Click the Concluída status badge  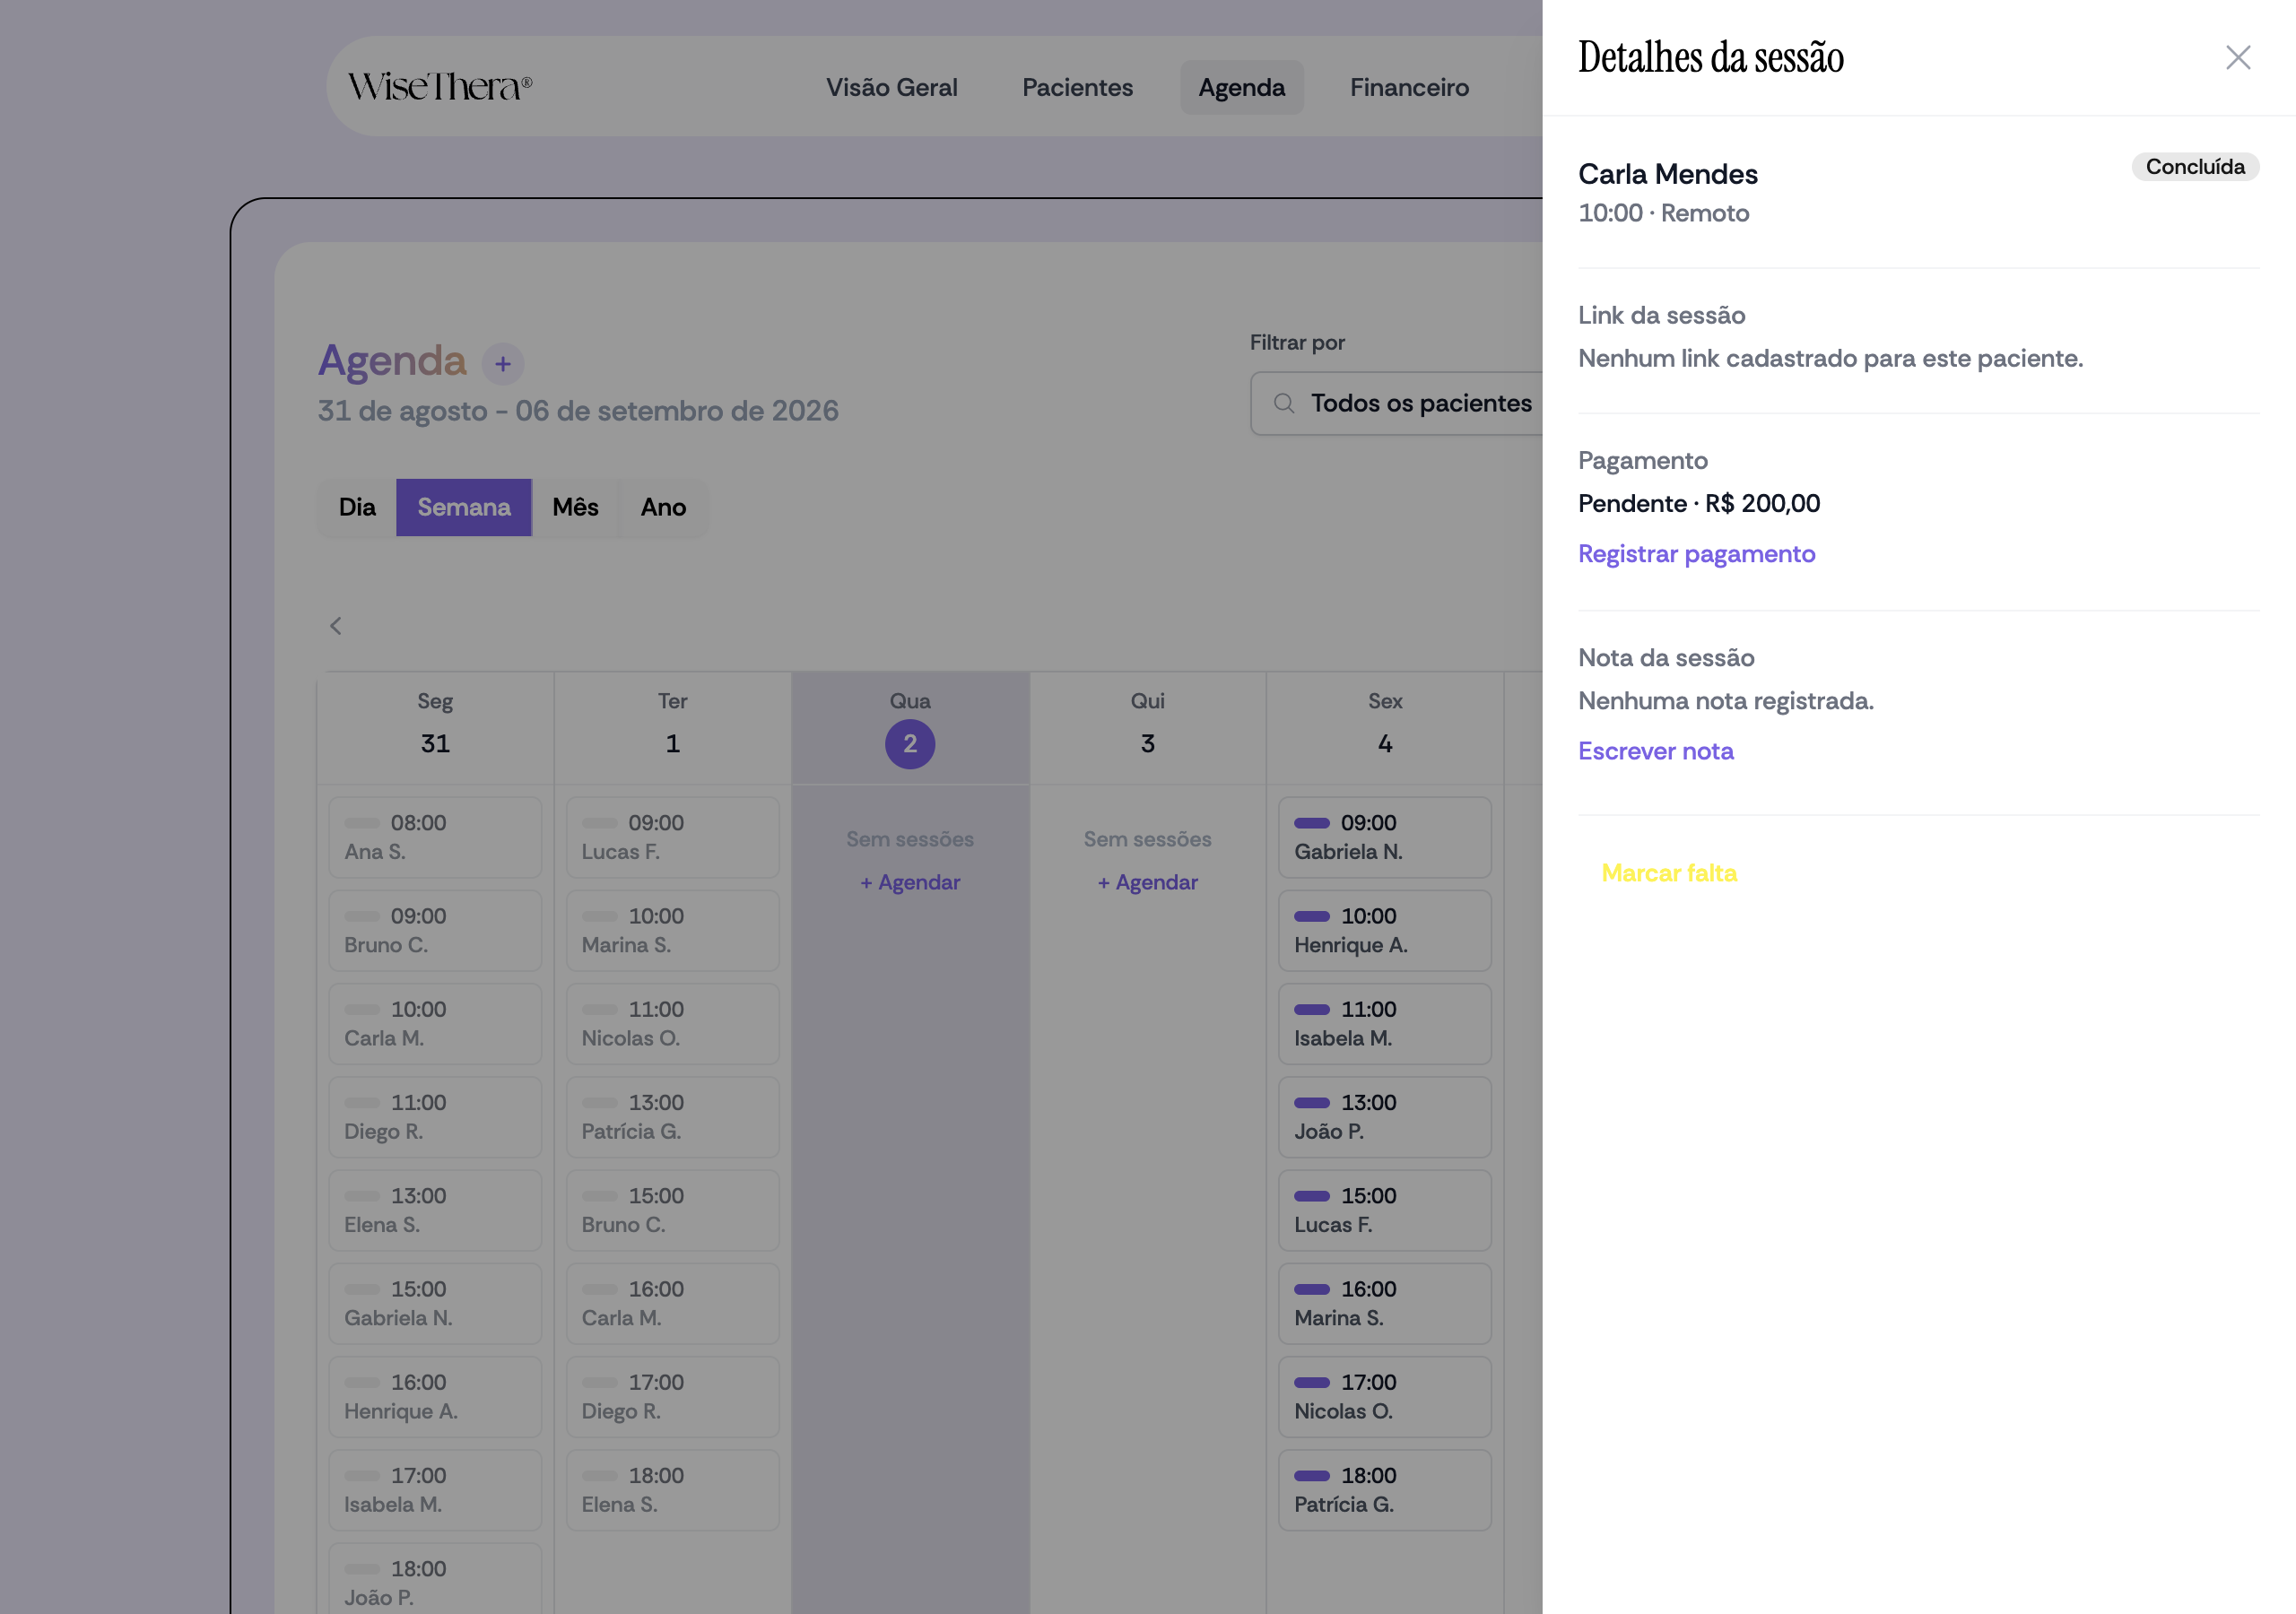tap(2195, 167)
